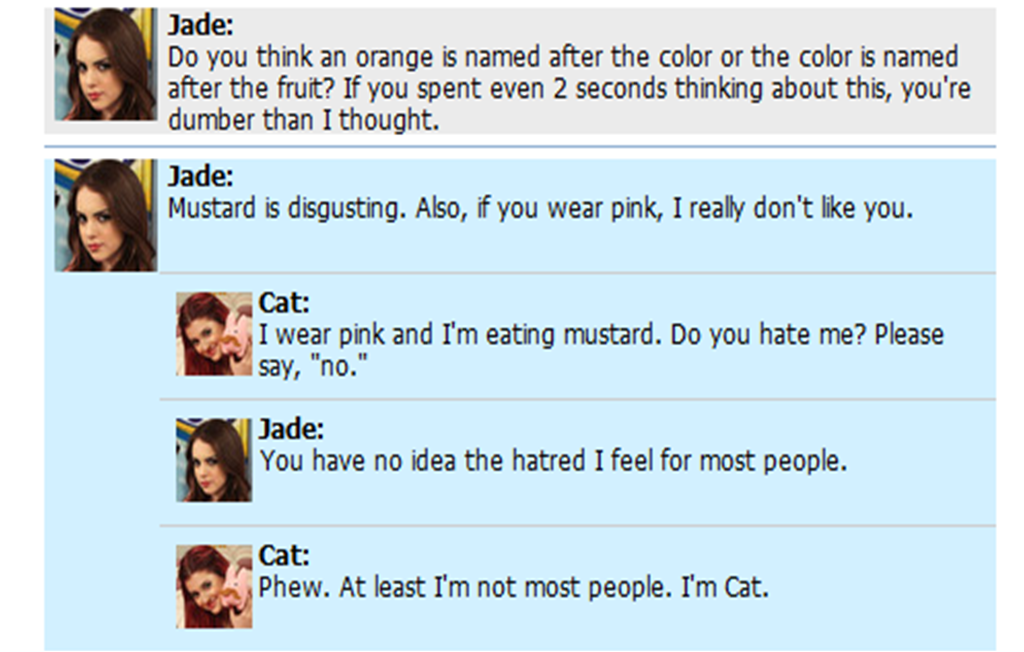Click empty blue area below the mustard post text
The width and height of the screenshot is (1024, 652).
[575, 248]
